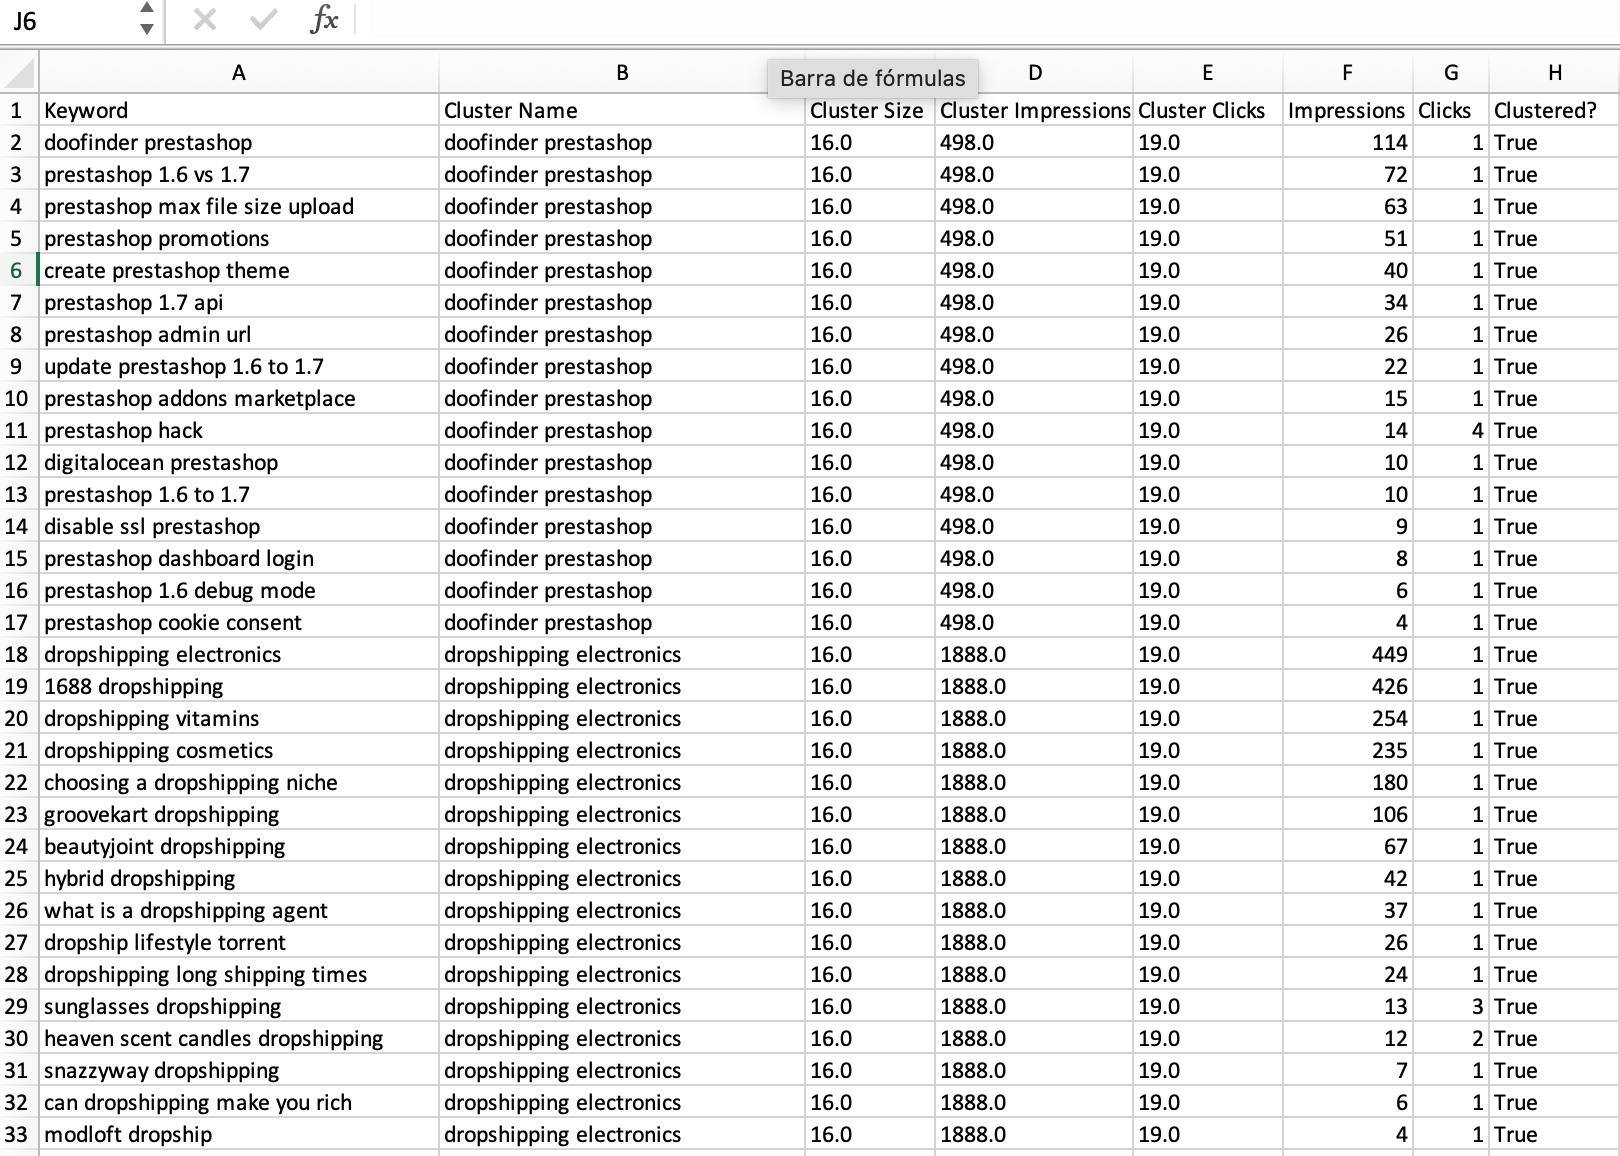Click Impressions value 449
1620x1156 pixels.
coord(1347,654)
